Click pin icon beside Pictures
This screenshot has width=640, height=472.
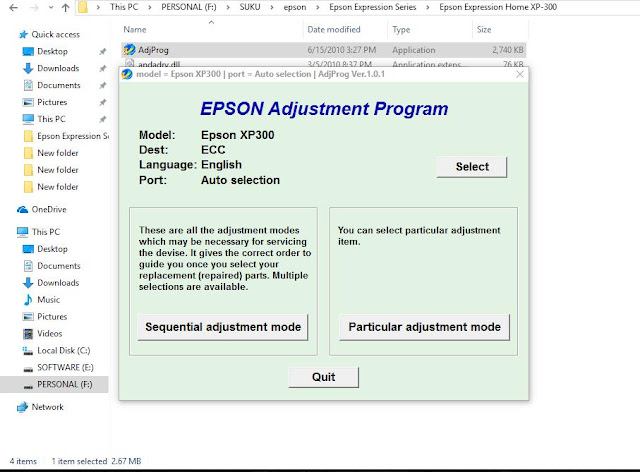point(102,102)
